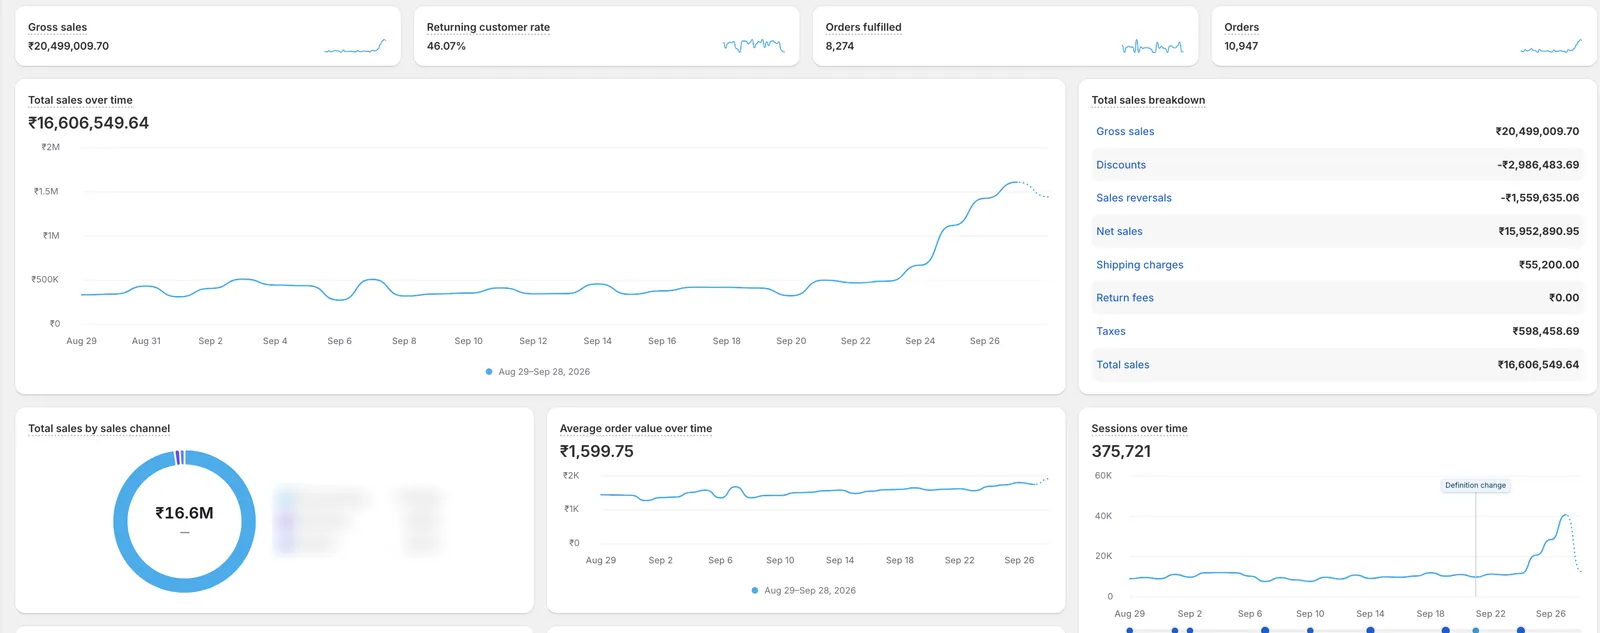Open the Gross sales card title
This screenshot has height=633, width=1600.
(57, 27)
